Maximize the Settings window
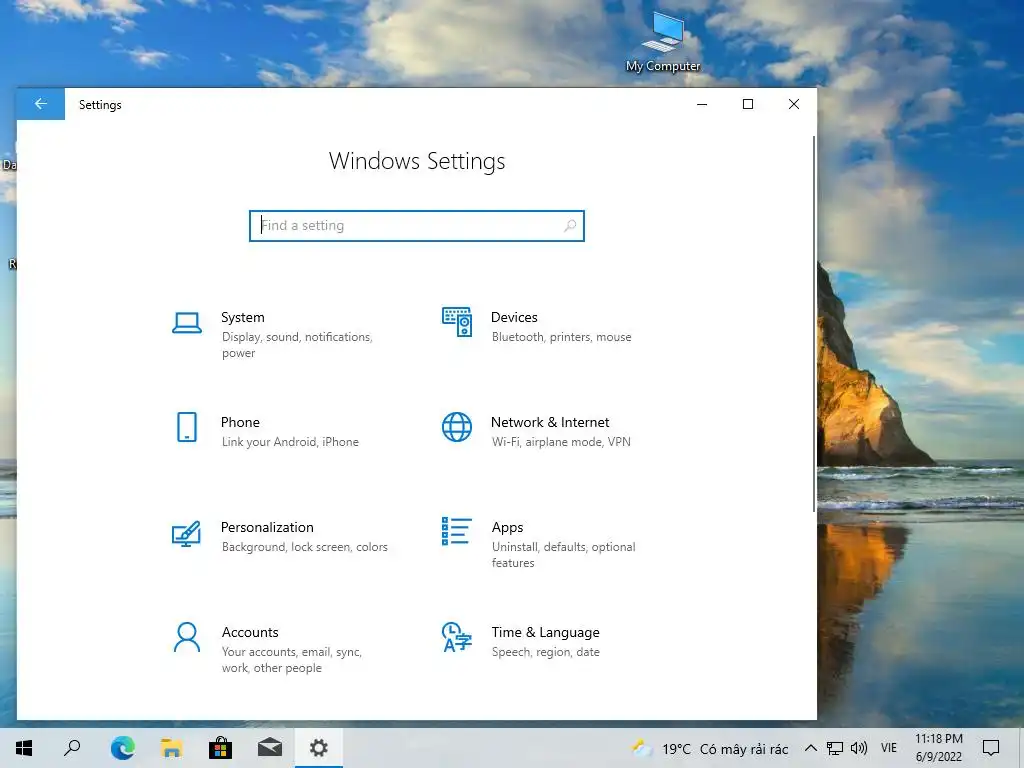This screenshot has width=1024, height=768. tap(748, 104)
